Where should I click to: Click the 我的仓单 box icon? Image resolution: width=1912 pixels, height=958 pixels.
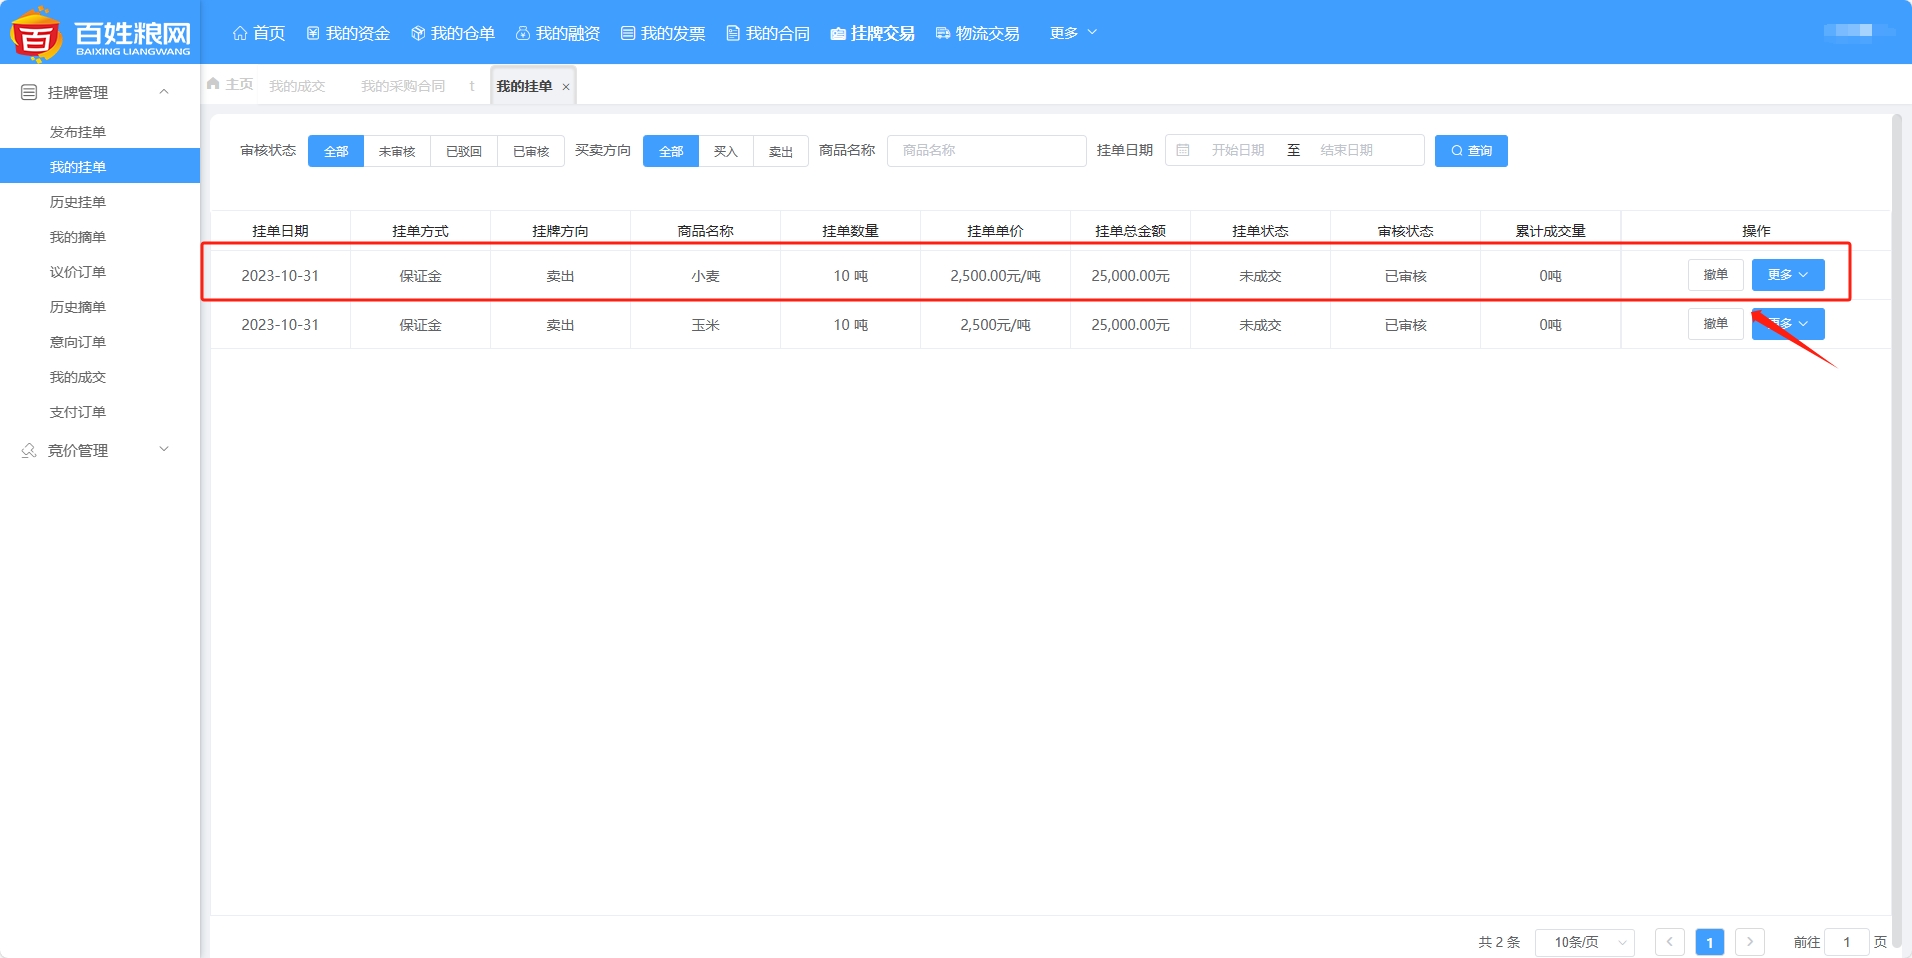tap(418, 33)
